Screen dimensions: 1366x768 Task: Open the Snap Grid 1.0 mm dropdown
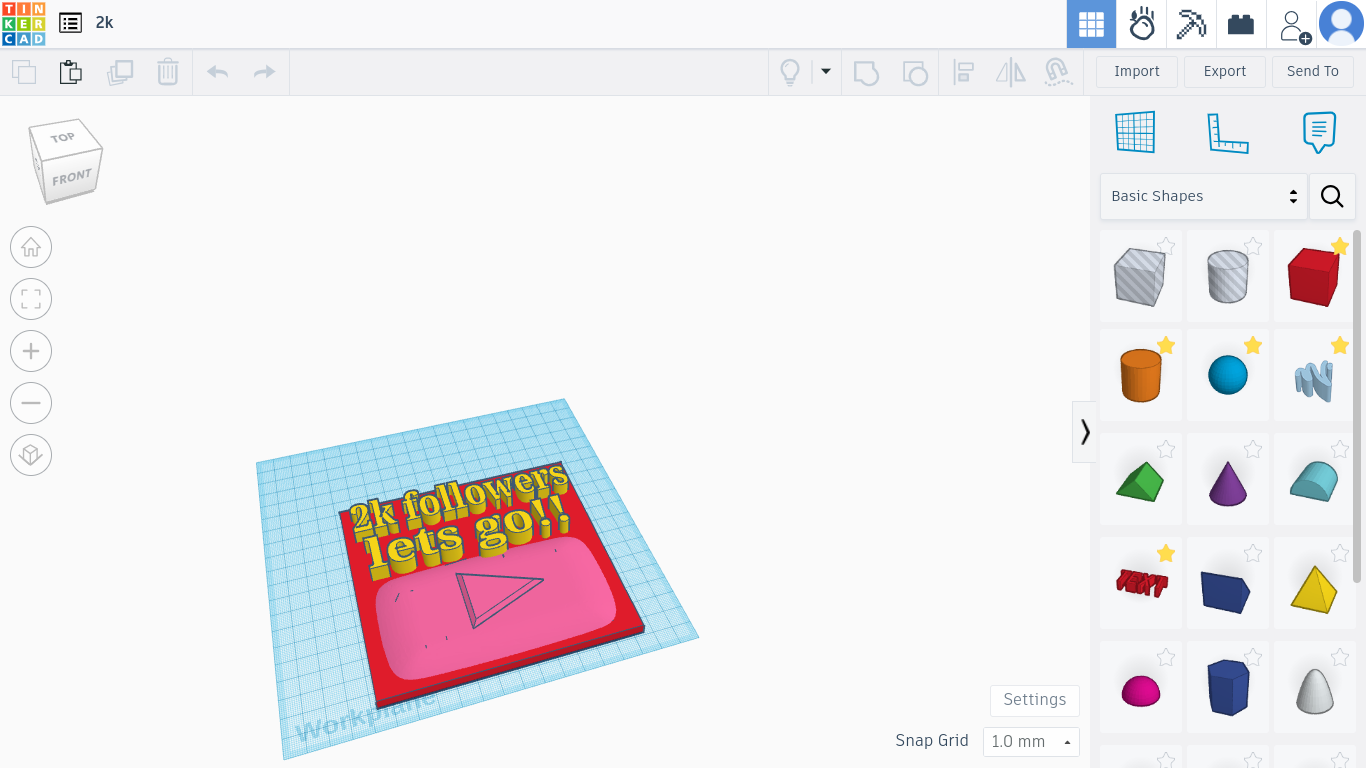tap(1031, 742)
